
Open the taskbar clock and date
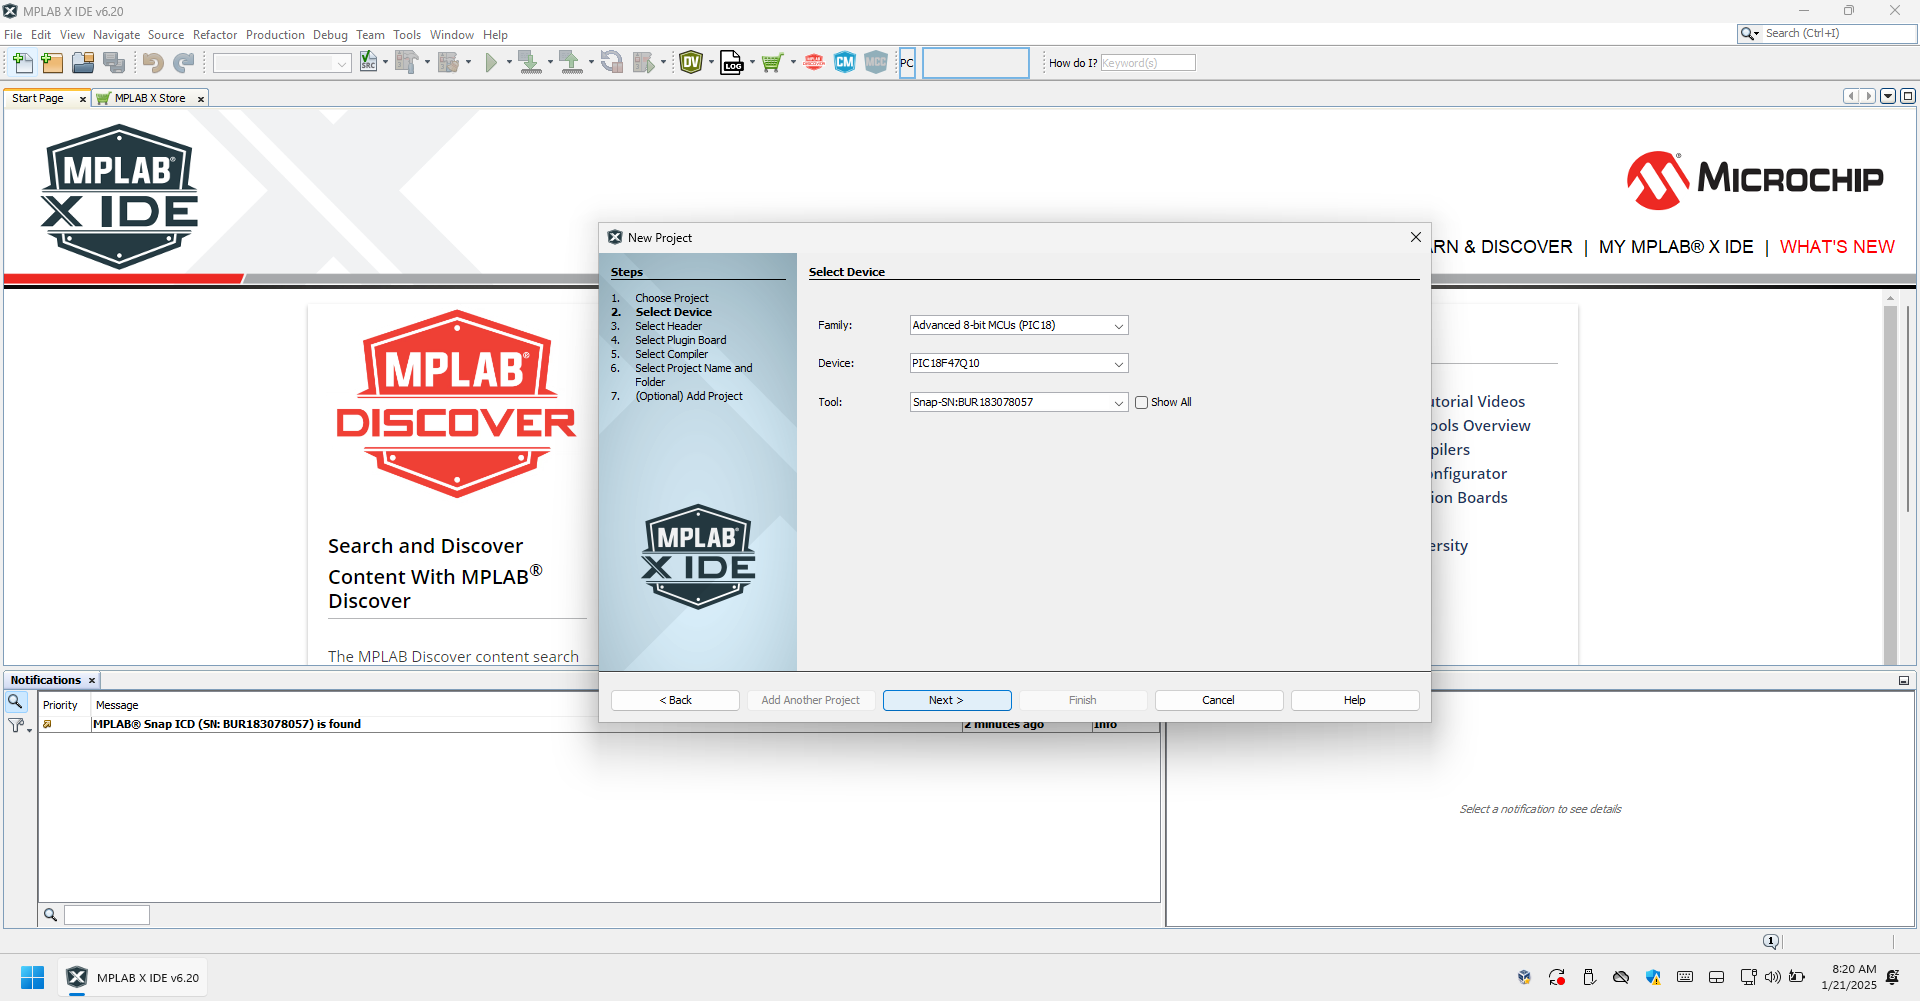(x=1849, y=977)
